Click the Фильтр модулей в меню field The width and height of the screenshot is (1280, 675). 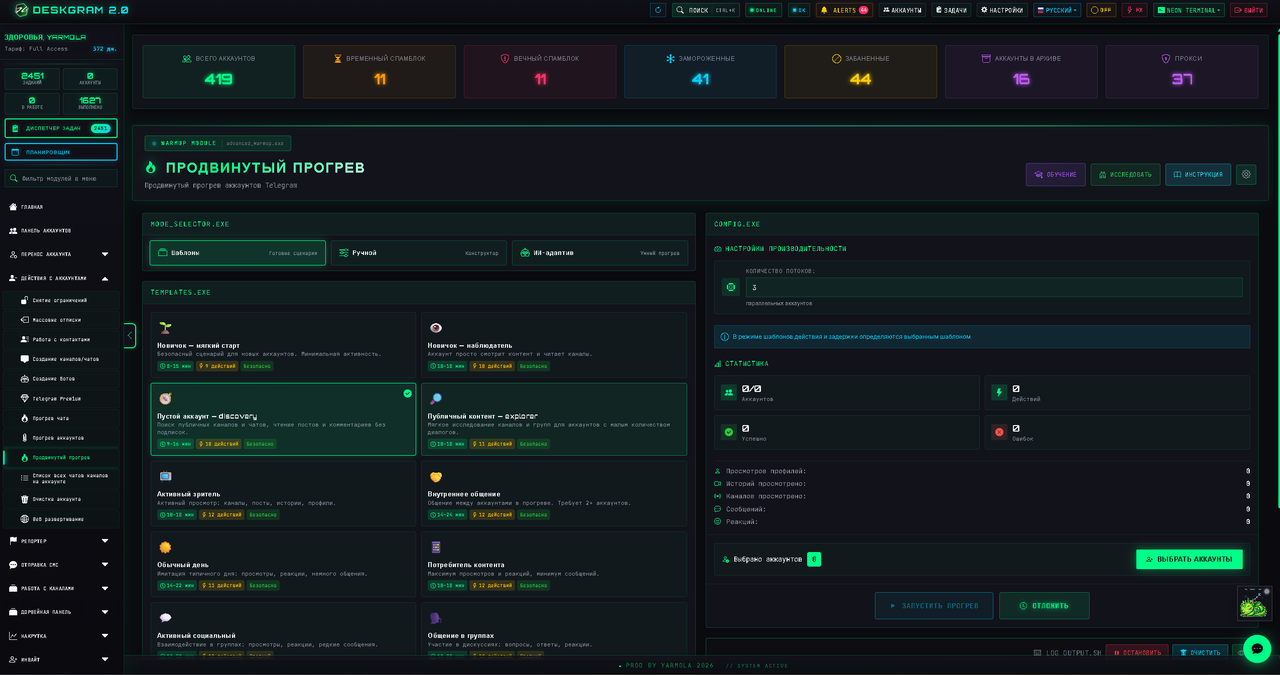pyautogui.click(x=61, y=178)
